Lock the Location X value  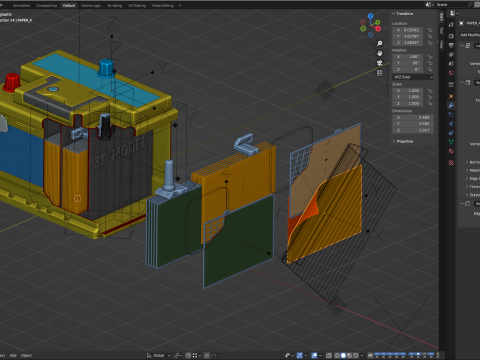(x=430, y=30)
